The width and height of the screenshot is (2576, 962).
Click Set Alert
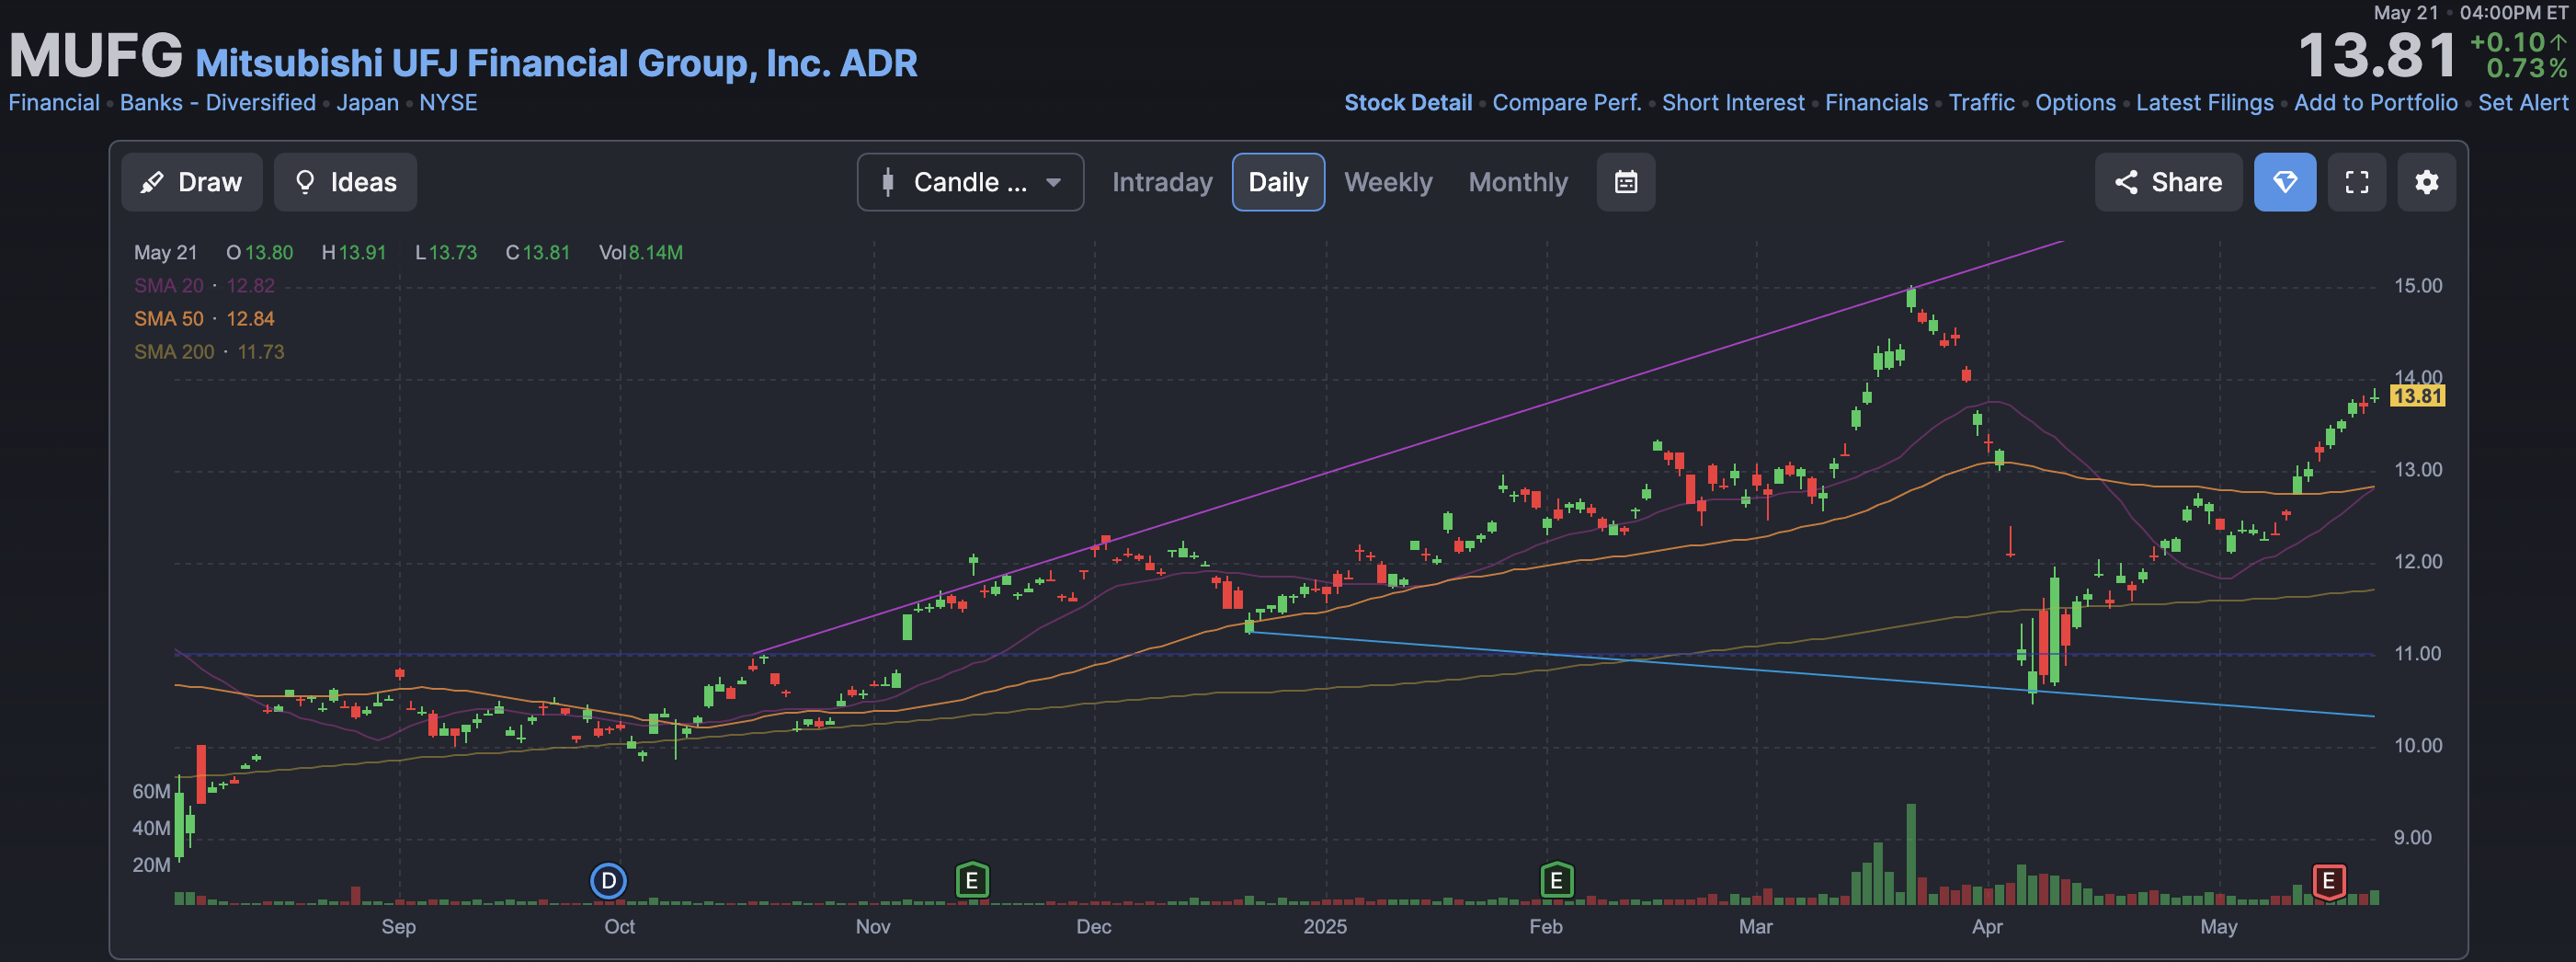pos(2522,103)
